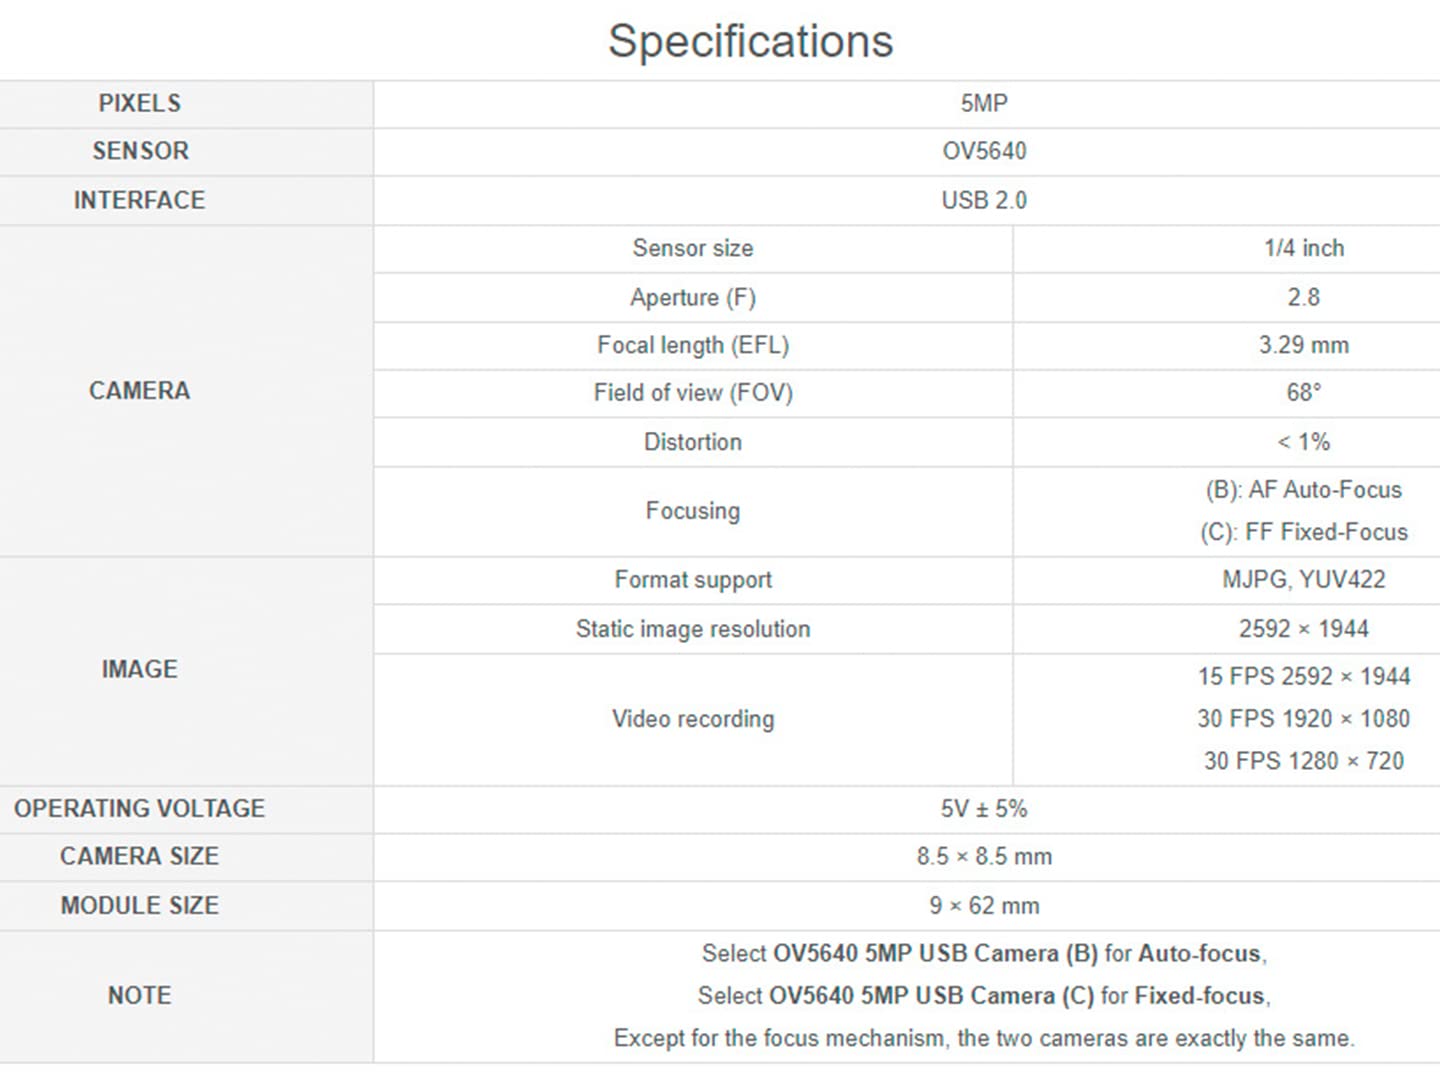Select the 30 FPS 1920 × 1080 entry

point(1304,719)
